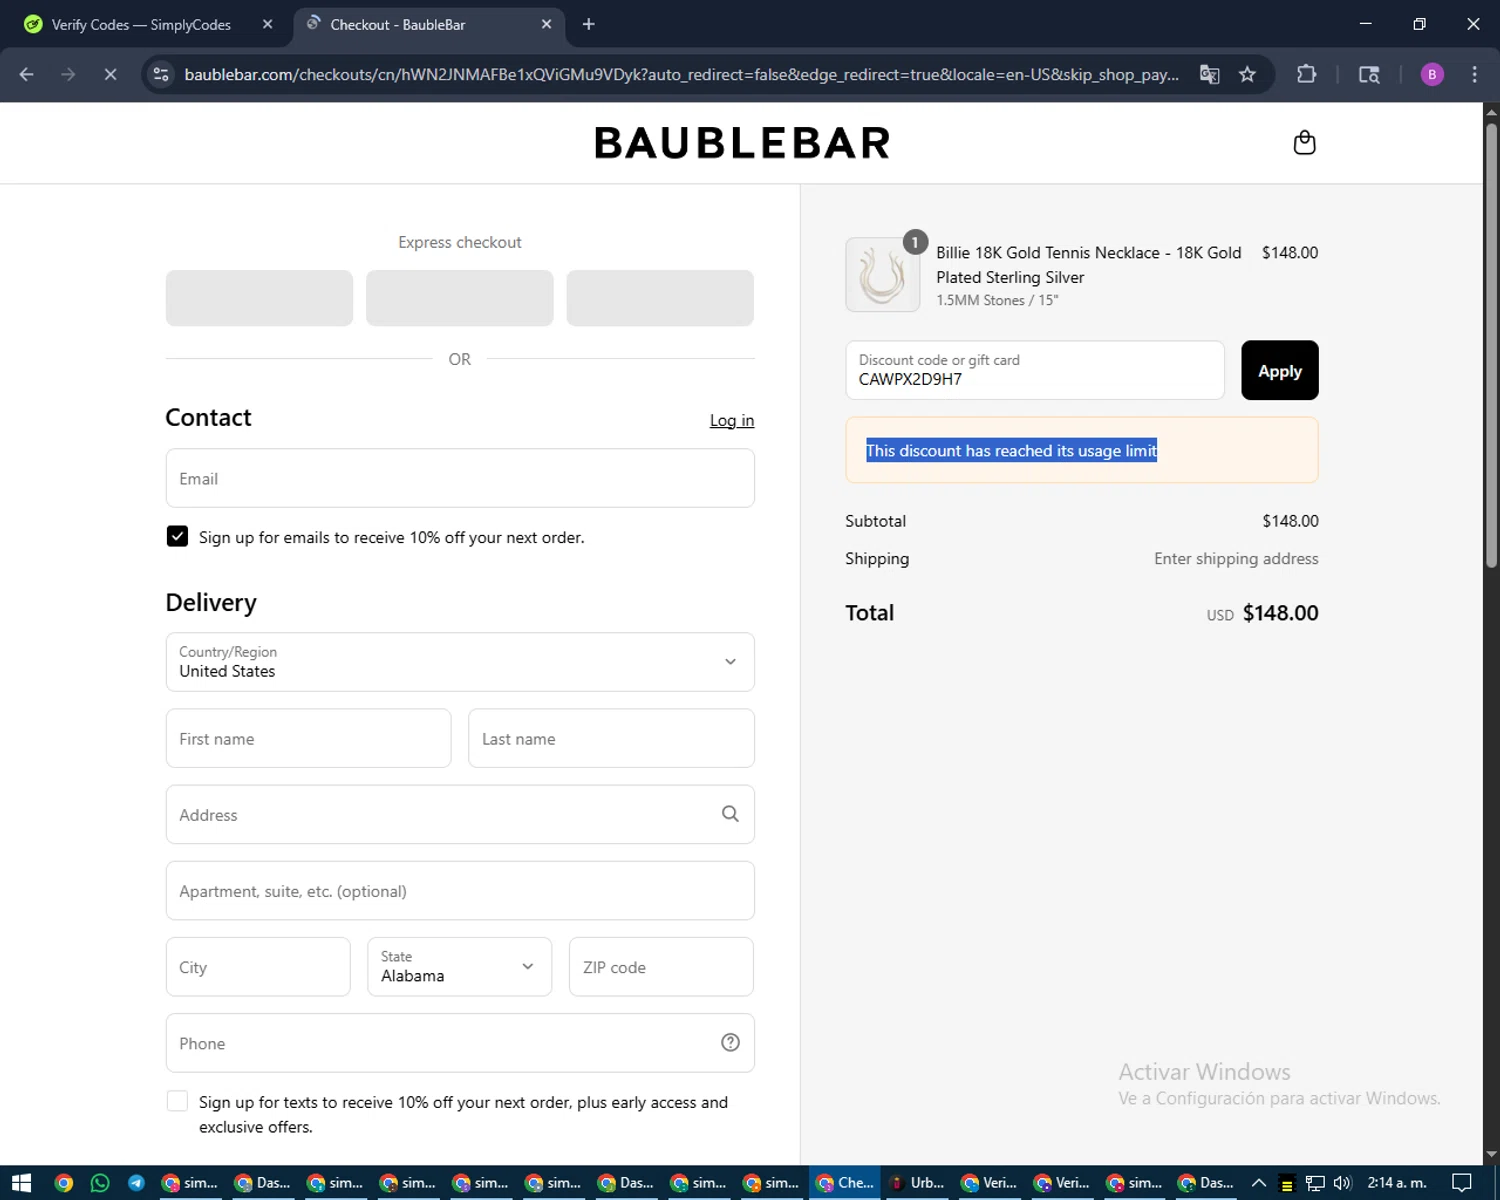
Task: Open the Windows Start menu
Action: tap(21, 1183)
